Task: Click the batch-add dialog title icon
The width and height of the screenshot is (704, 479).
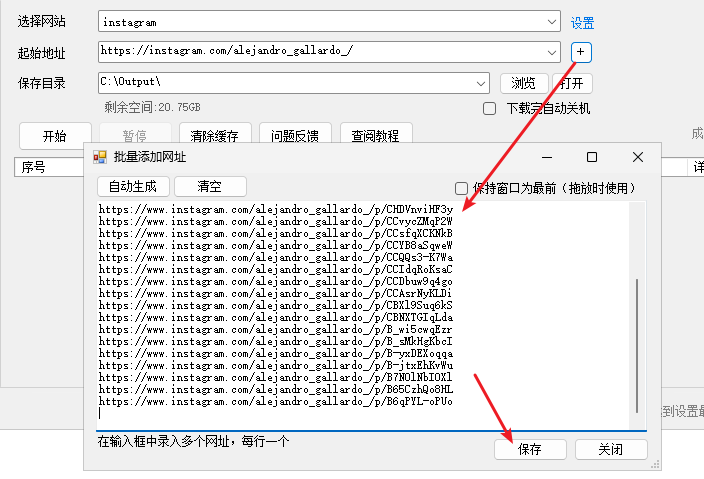Action: tap(100, 157)
